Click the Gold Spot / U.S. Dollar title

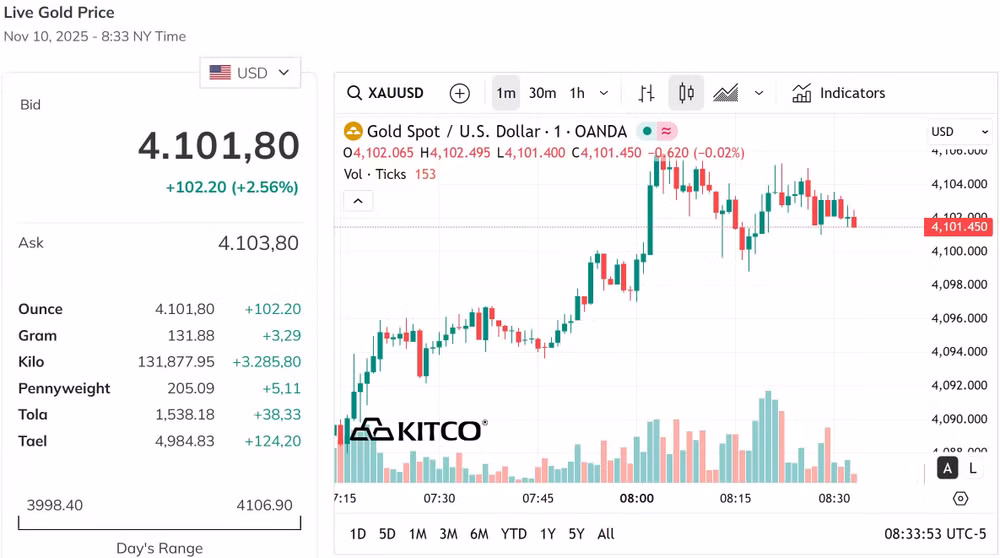pos(497,131)
